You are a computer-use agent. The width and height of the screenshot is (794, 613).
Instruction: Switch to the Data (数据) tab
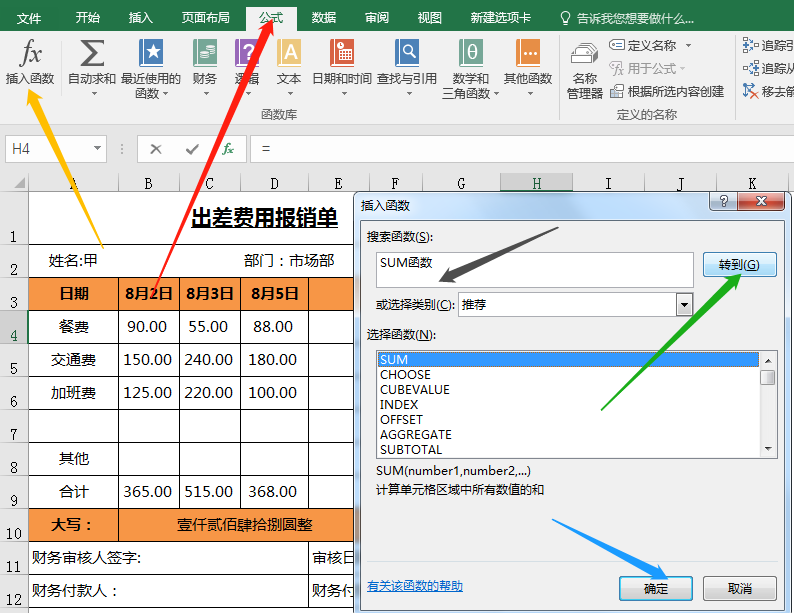tap(324, 18)
